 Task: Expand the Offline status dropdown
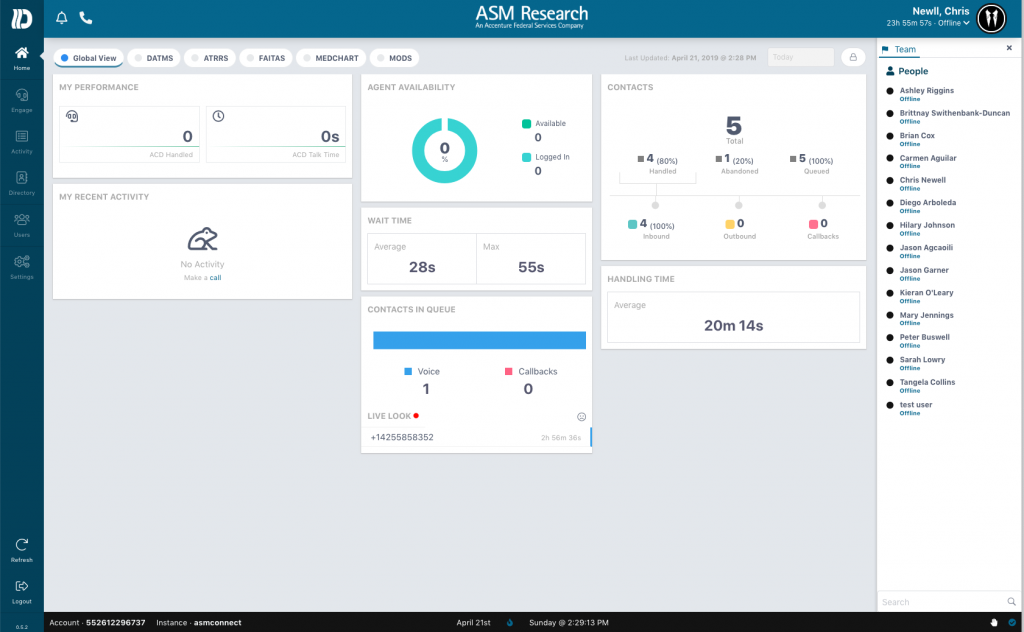[954, 23]
